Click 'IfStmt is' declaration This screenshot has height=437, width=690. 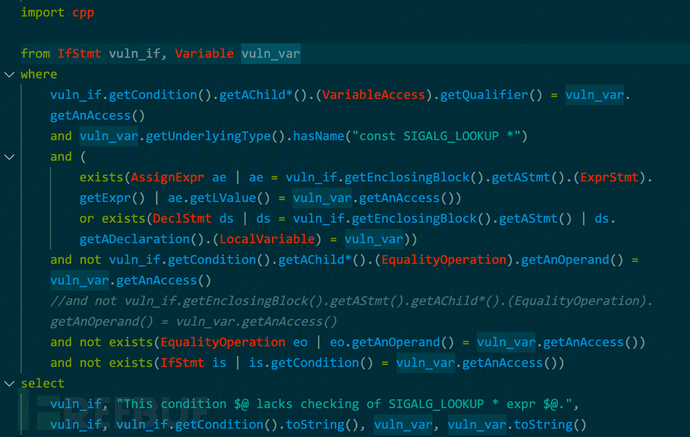(194, 363)
